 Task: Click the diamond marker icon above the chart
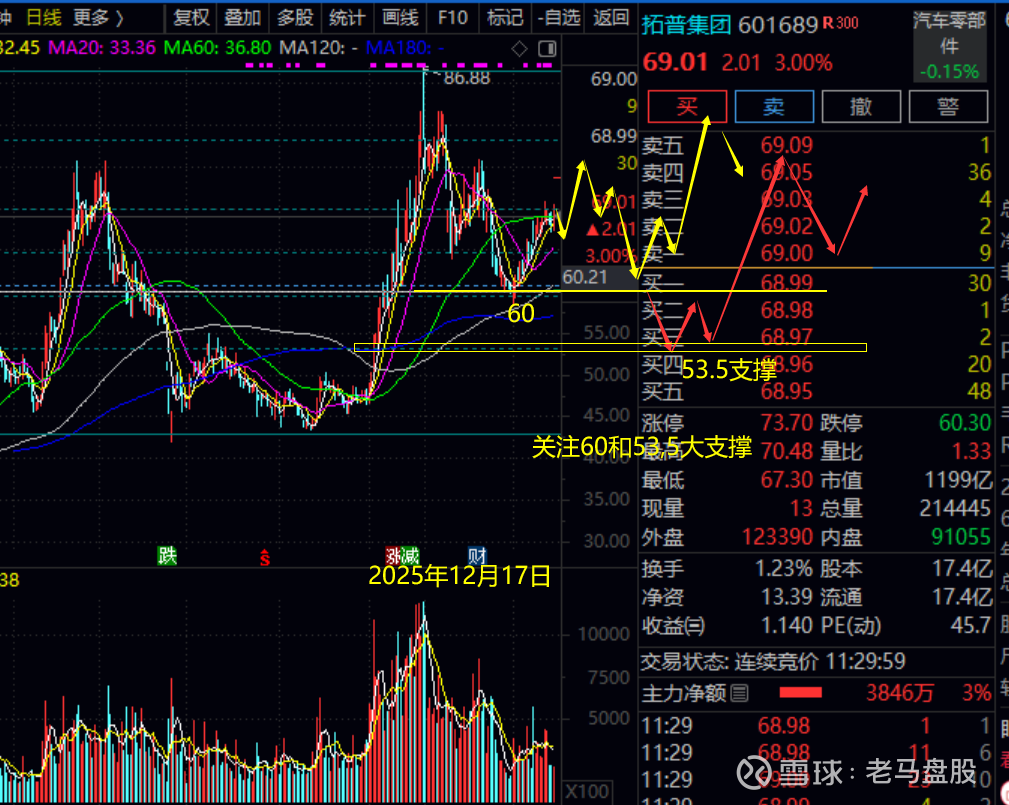pos(519,49)
